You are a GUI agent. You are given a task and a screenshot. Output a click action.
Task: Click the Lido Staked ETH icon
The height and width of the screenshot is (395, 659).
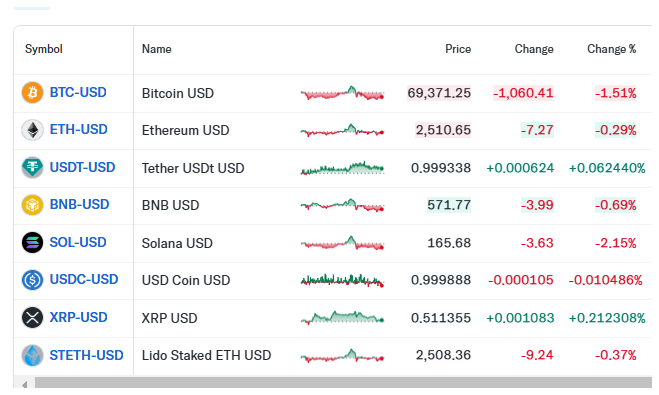[x=32, y=355]
